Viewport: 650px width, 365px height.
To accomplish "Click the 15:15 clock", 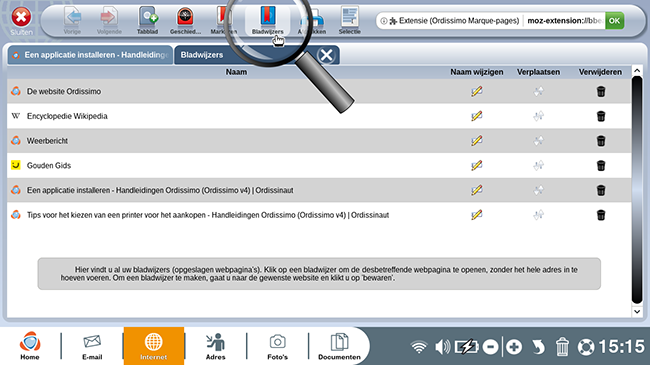I will [621, 346].
